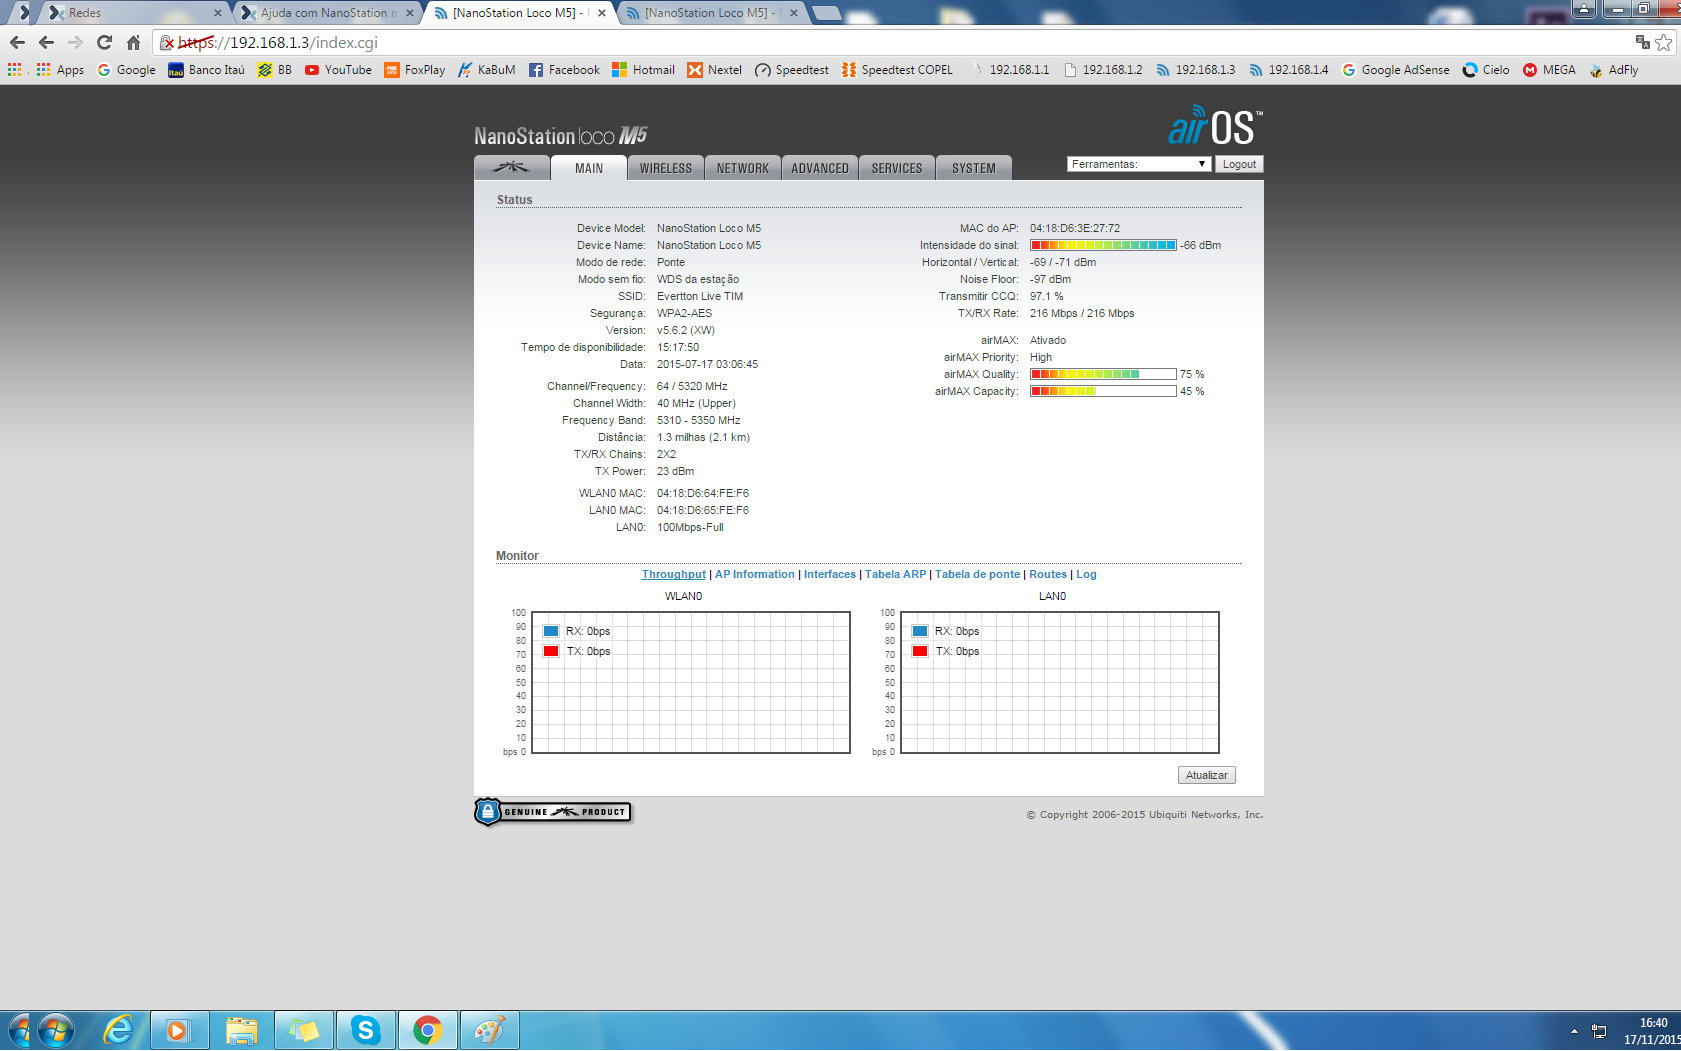
Task: Switch to the Redes browser tab
Action: [132, 13]
